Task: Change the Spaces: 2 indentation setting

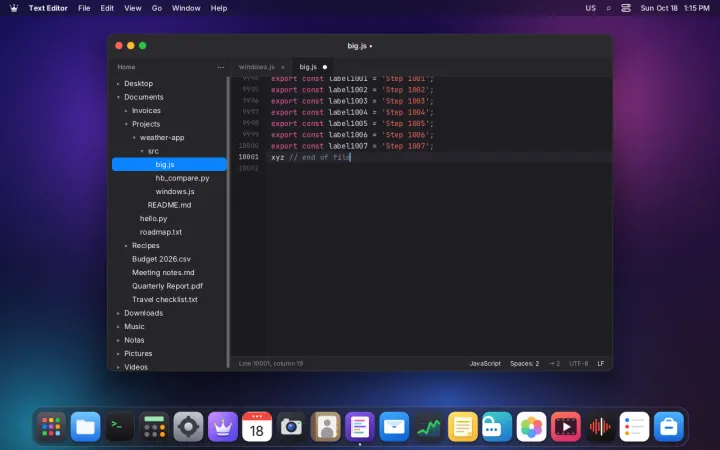Action: pos(524,363)
